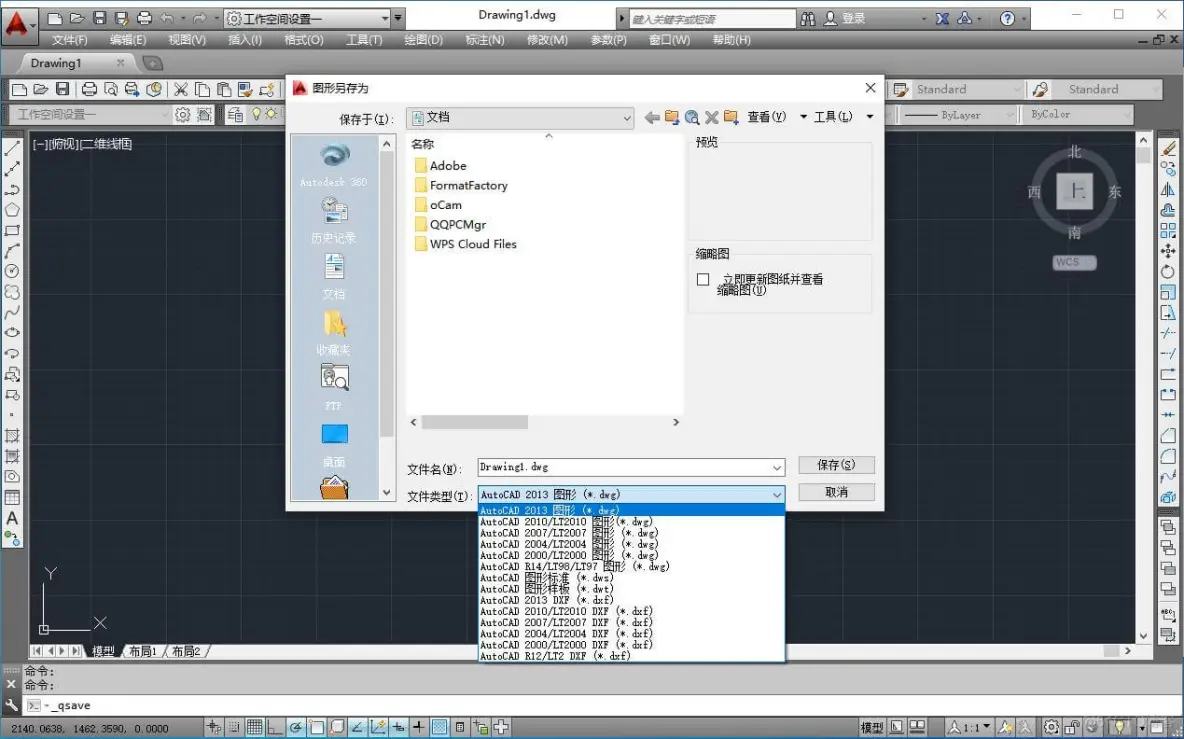Open the 保存于 location dropdown
This screenshot has height=739, width=1184.
point(520,117)
